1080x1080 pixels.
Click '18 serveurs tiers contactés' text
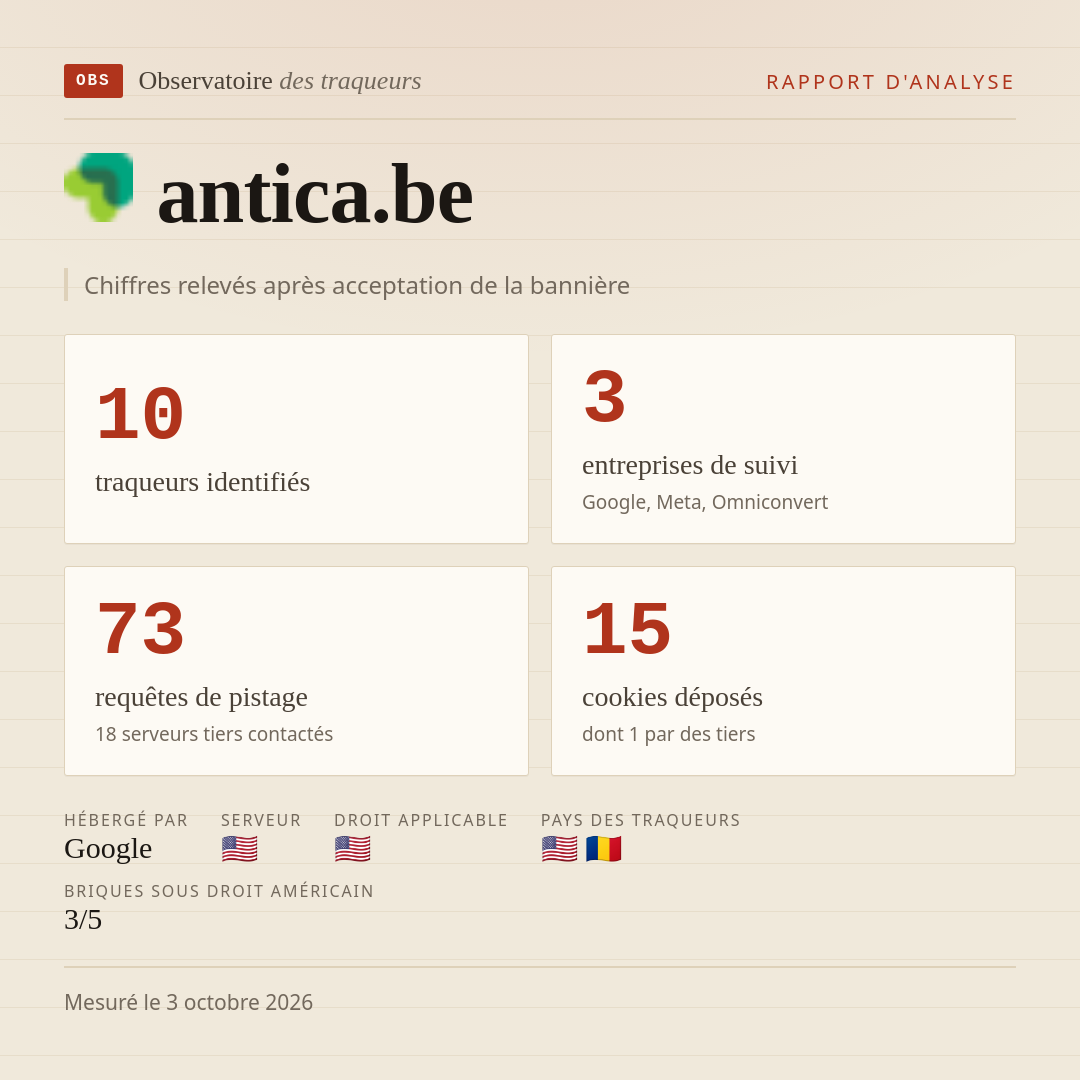click(x=214, y=734)
